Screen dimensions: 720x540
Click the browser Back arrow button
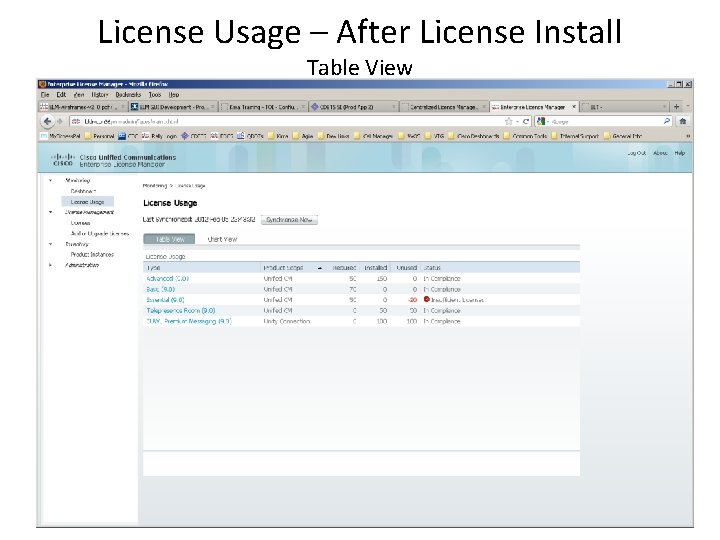click(x=47, y=121)
